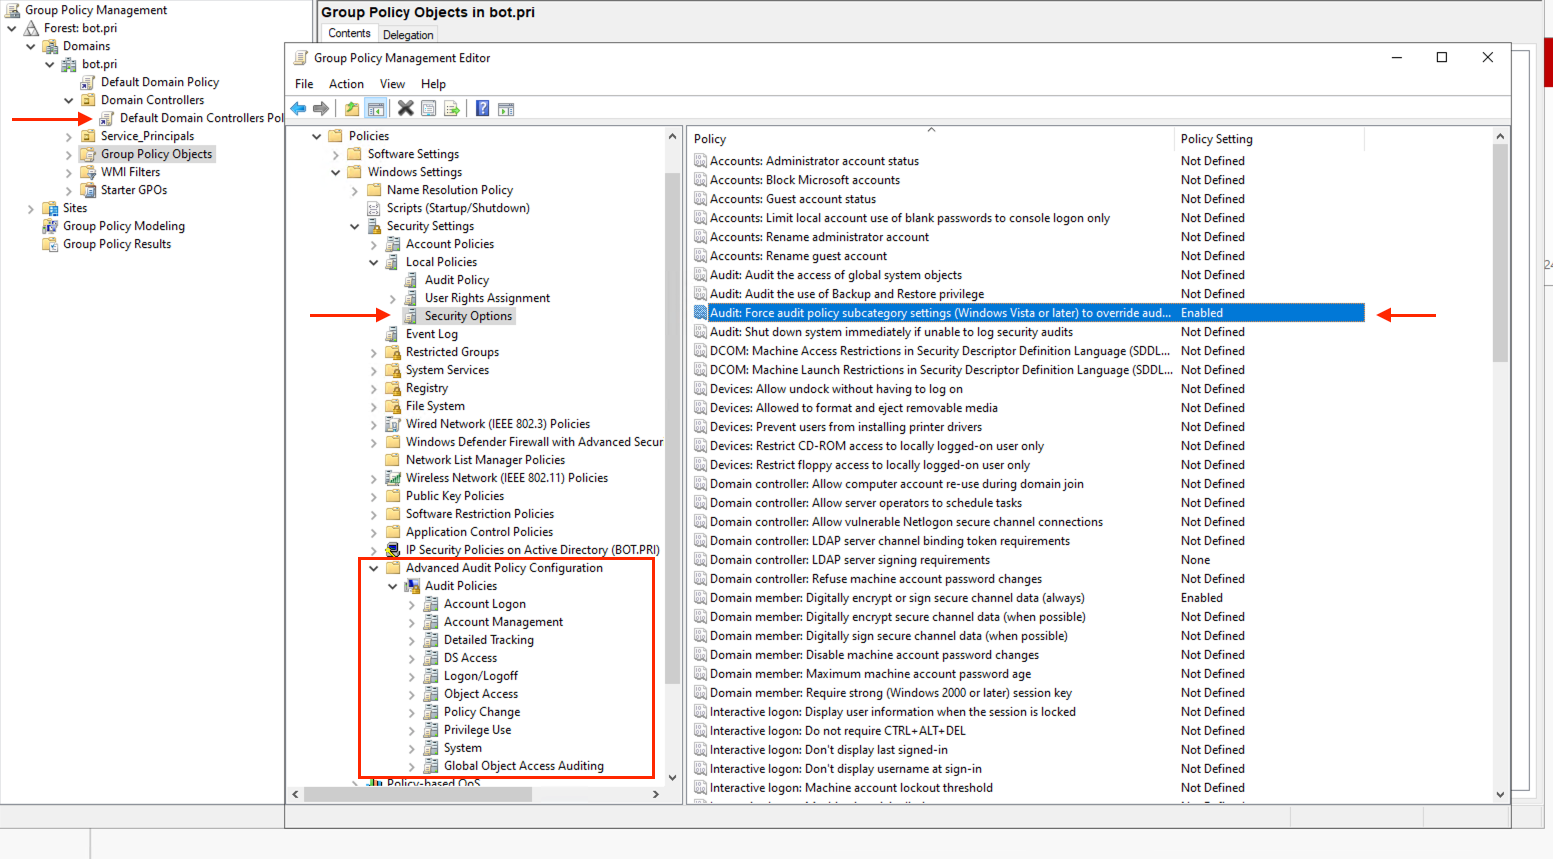Click the Forward navigation arrow in the toolbar

[x=319, y=108]
